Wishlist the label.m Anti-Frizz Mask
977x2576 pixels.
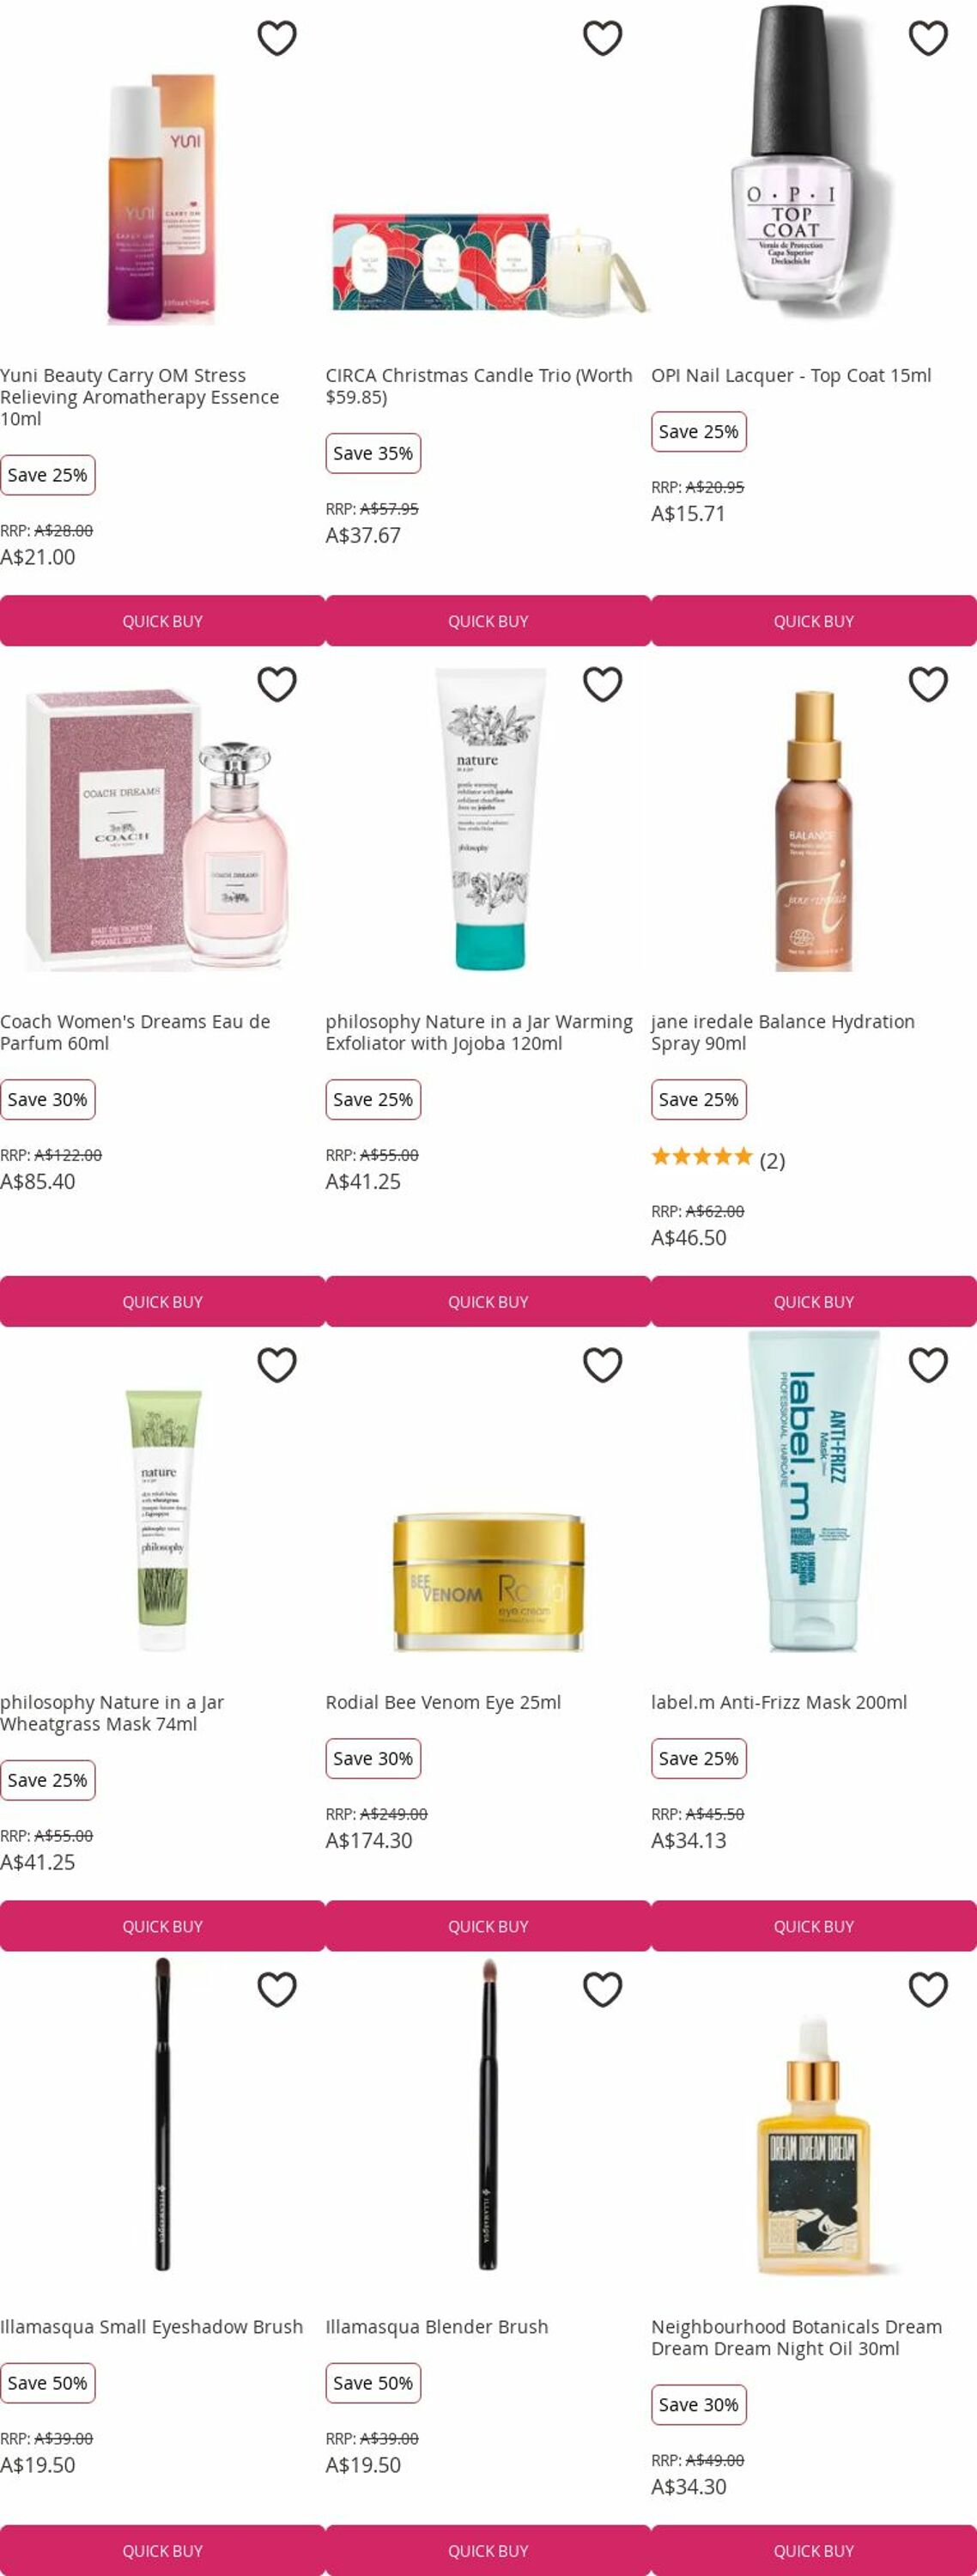click(928, 1365)
